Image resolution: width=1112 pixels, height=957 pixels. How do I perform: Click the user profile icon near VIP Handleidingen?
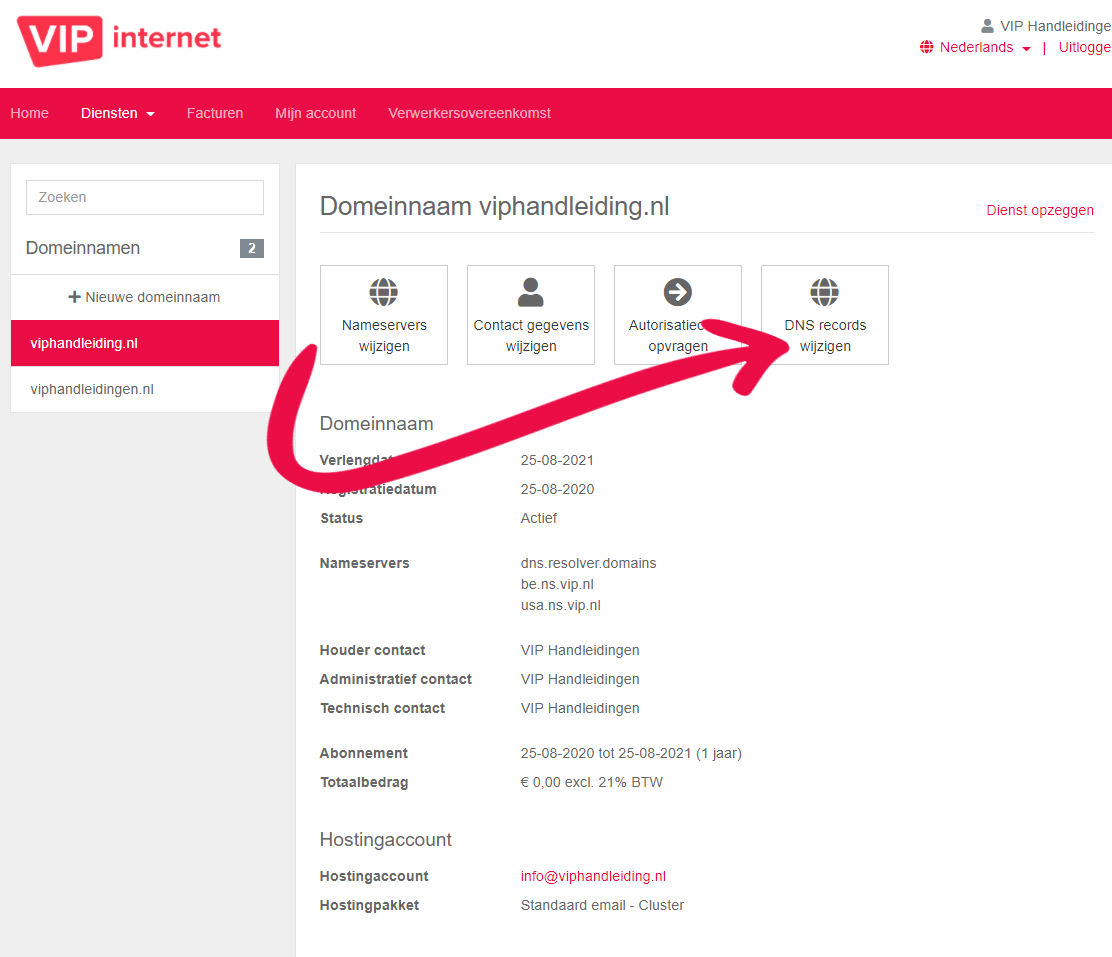pos(986,26)
